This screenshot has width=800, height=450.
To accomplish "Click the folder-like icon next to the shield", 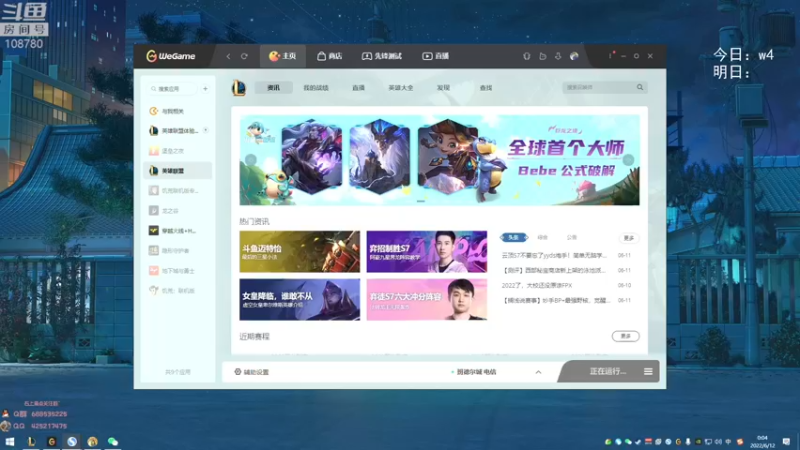I will pos(542,56).
